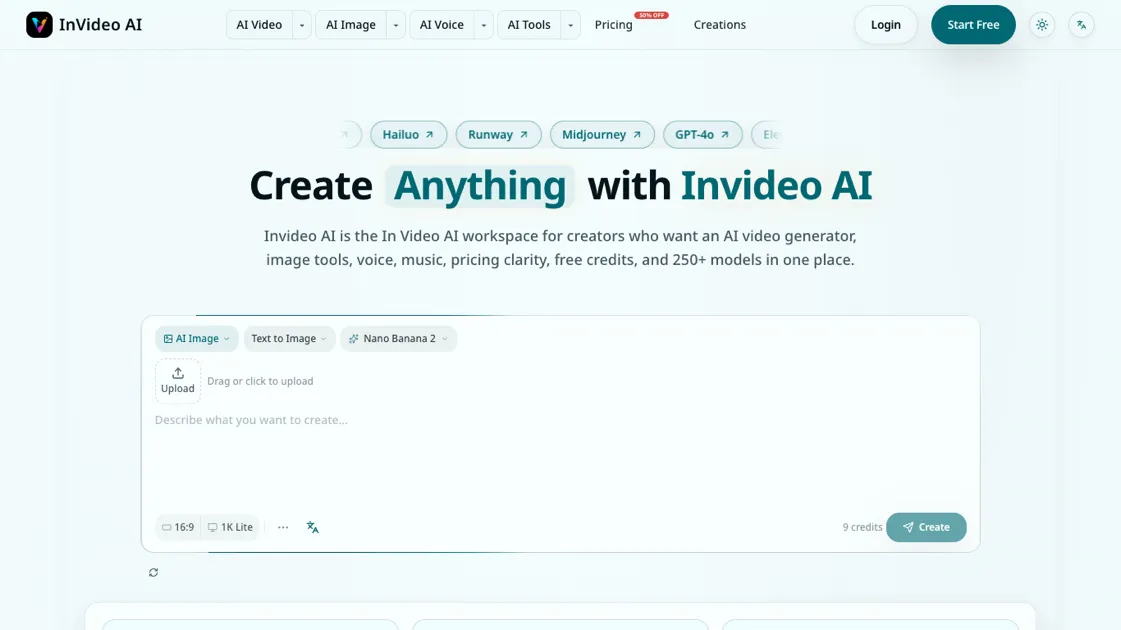Open the three-dots more options
This screenshot has height=630, width=1121.
(283, 527)
